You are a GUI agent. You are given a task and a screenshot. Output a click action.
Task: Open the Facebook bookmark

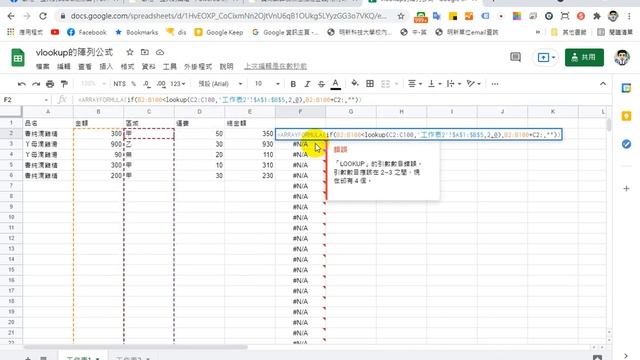tap(87, 32)
